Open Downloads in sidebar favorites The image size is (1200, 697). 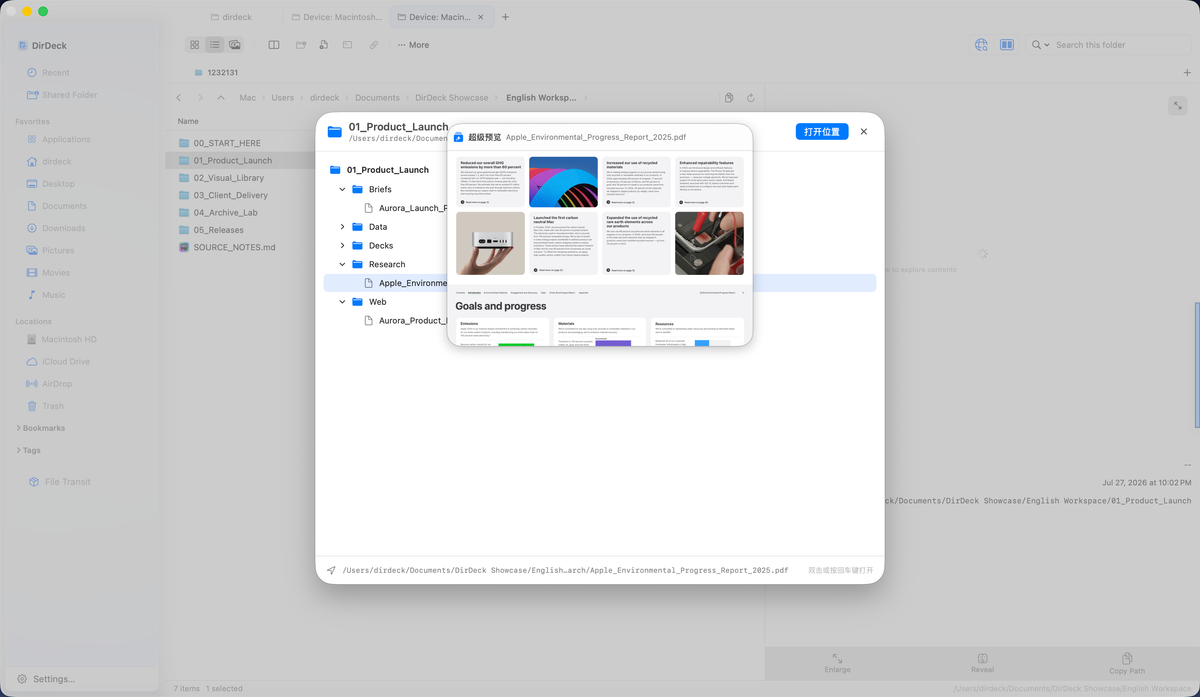coord(63,228)
